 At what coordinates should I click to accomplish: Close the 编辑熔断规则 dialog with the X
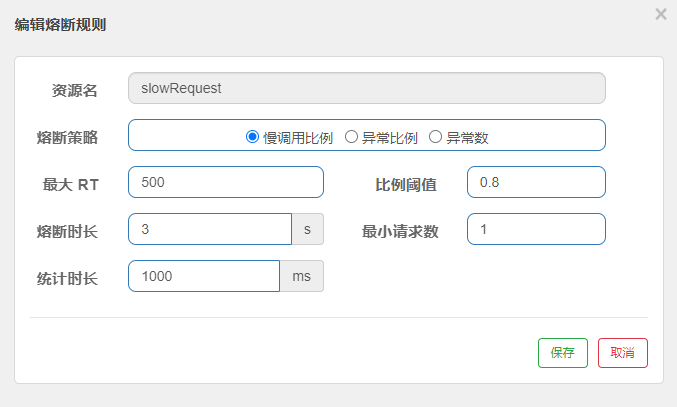point(660,15)
